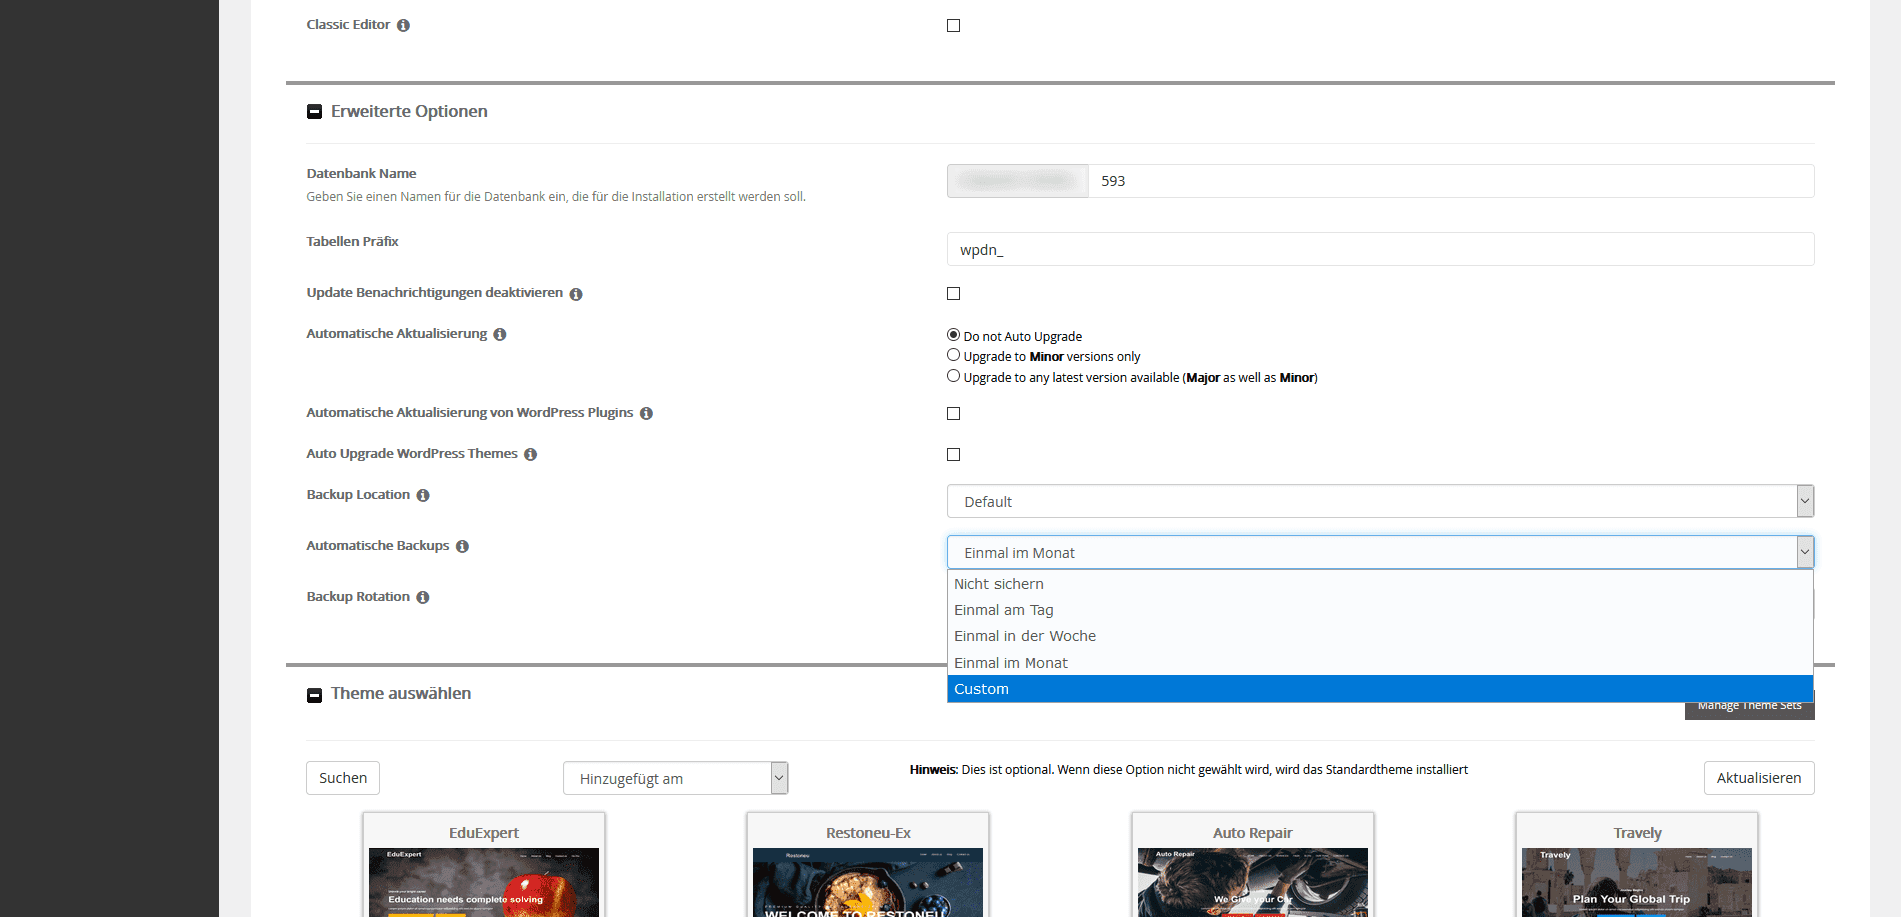Image resolution: width=1901 pixels, height=917 pixels.
Task: Open info icon for WordPress Plugins auto-update
Action: click(x=646, y=414)
